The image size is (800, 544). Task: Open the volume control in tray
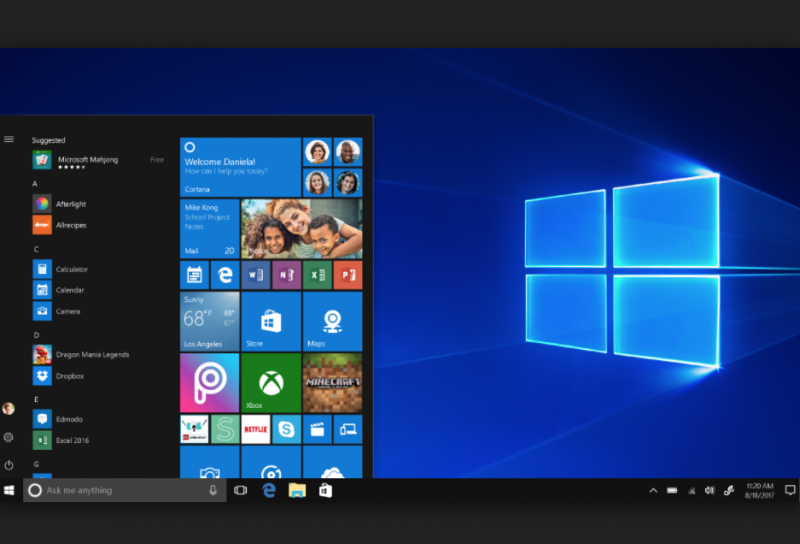coord(710,491)
